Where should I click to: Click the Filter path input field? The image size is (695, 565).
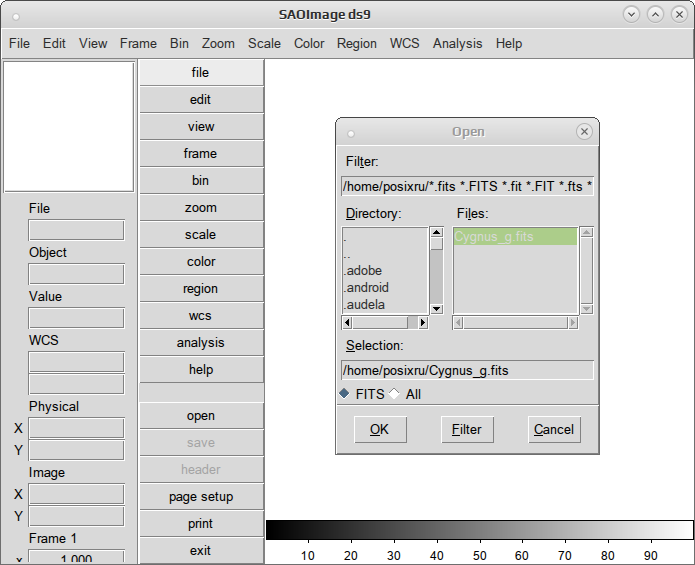[x=467, y=187]
